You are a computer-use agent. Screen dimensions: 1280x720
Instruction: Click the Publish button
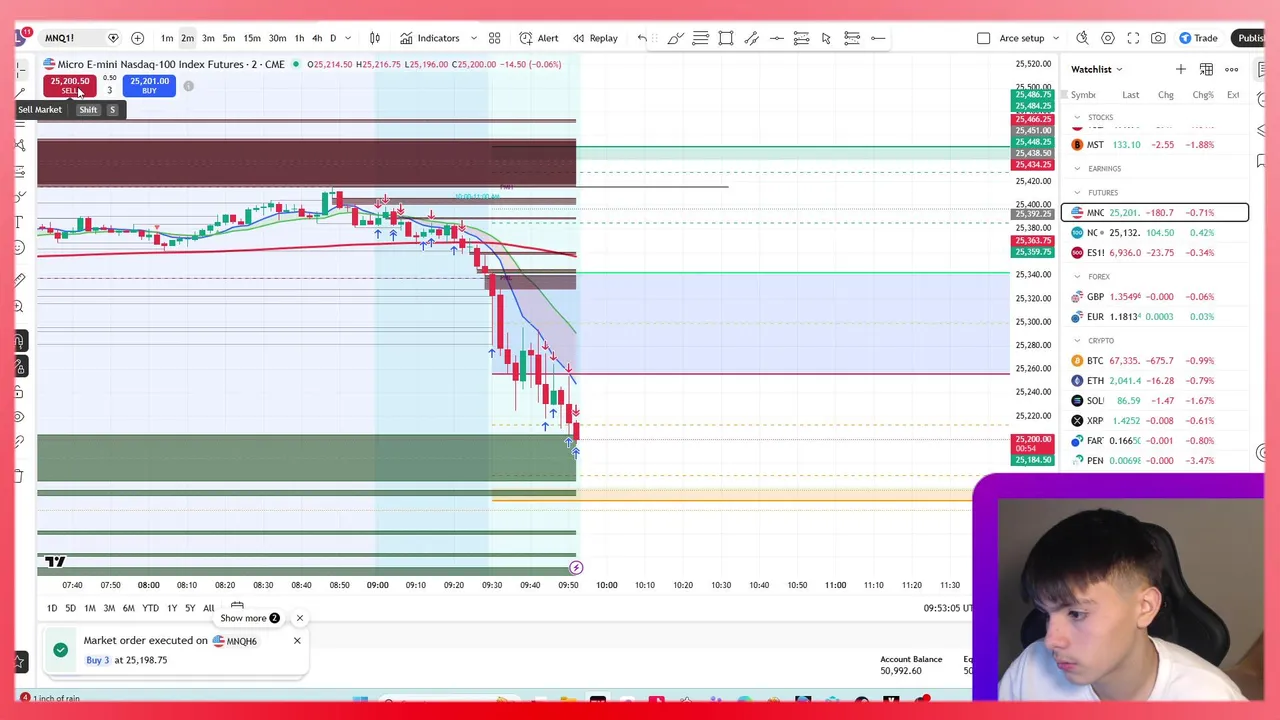coord(1249,38)
